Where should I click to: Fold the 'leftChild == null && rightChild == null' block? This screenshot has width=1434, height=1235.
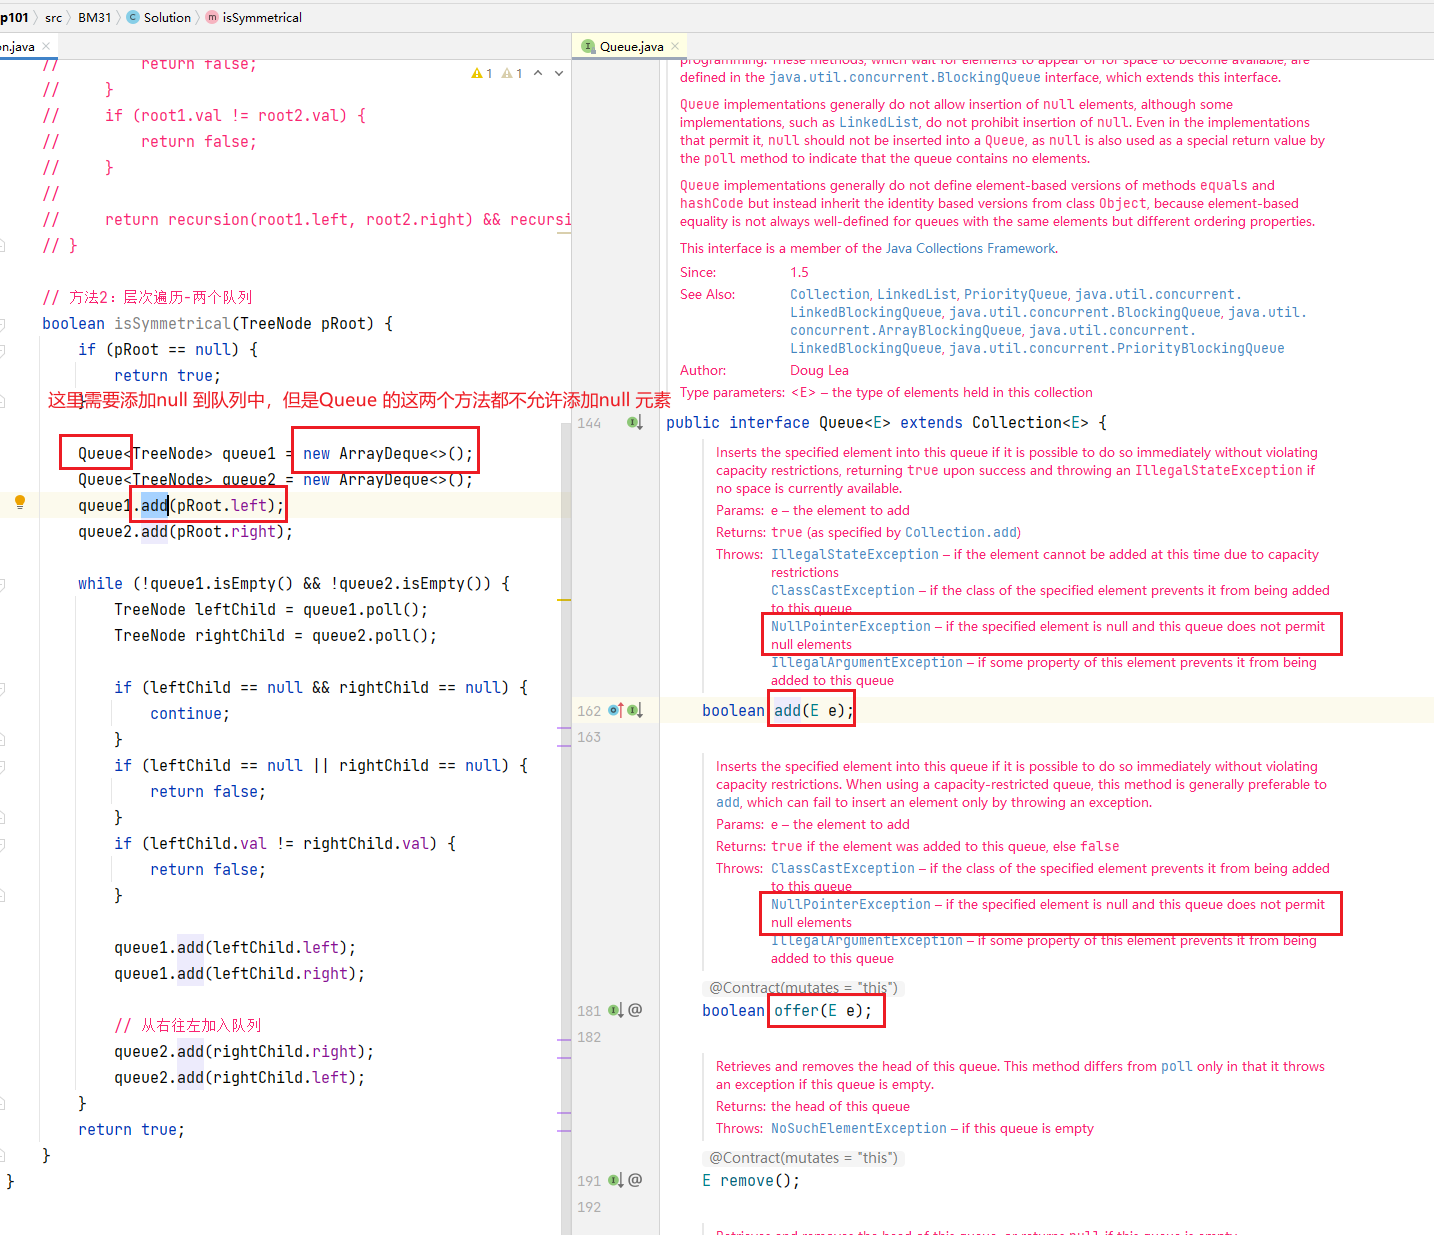click(2, 688)
